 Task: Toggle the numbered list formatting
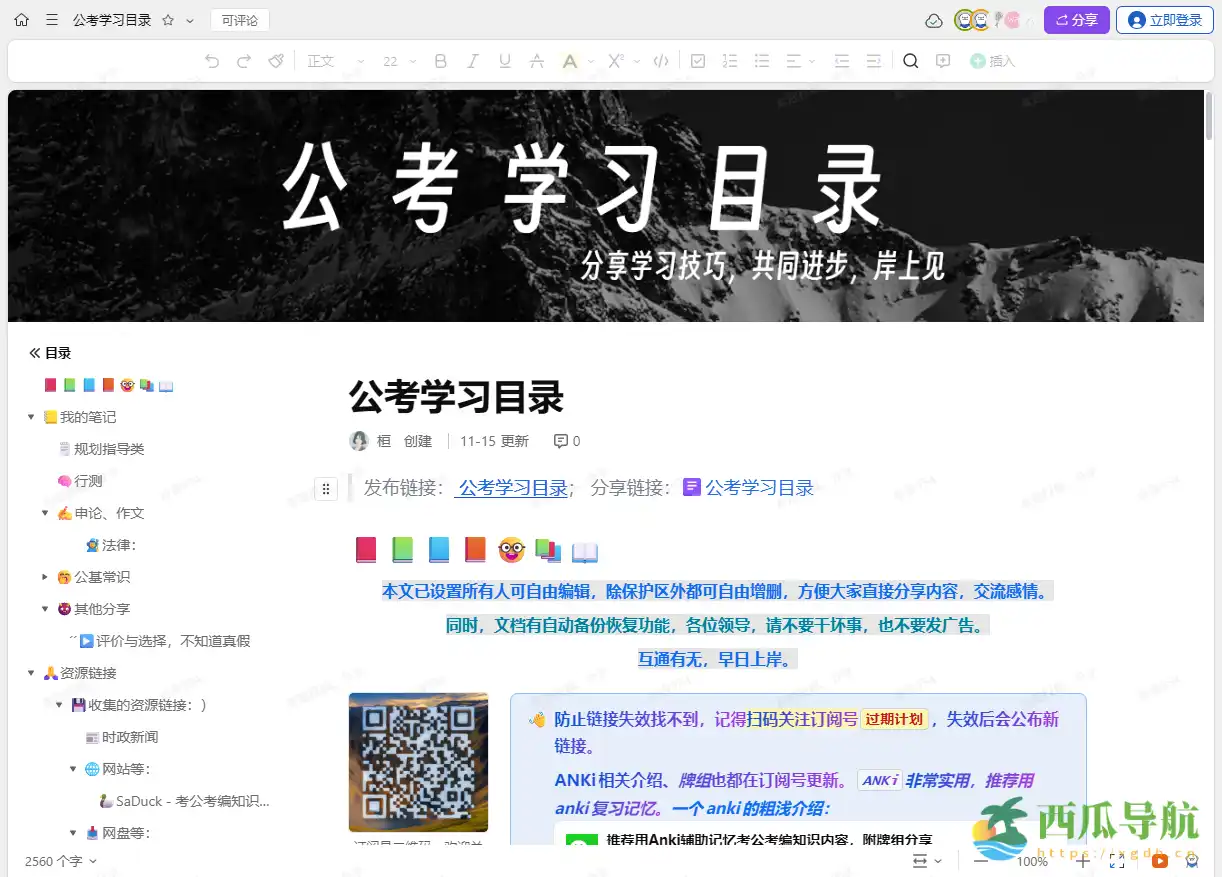click(729, 60)
